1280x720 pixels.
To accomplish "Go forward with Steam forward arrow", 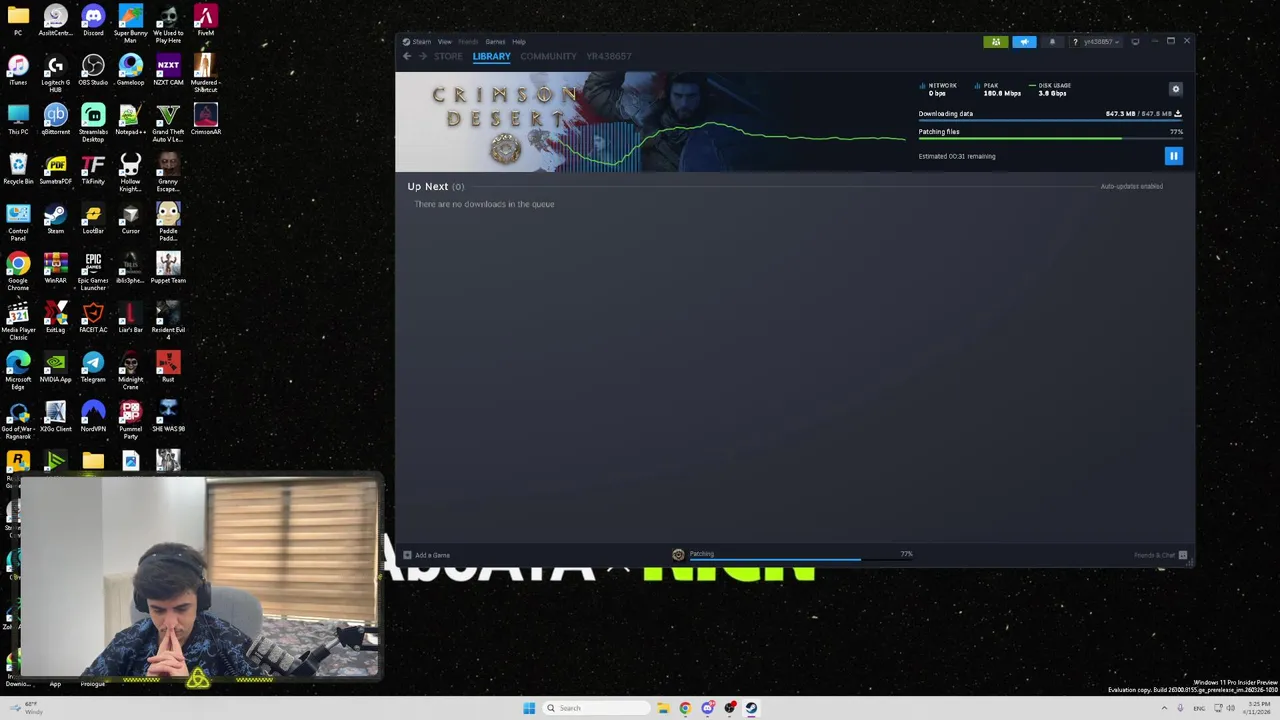I will [422, 56].
